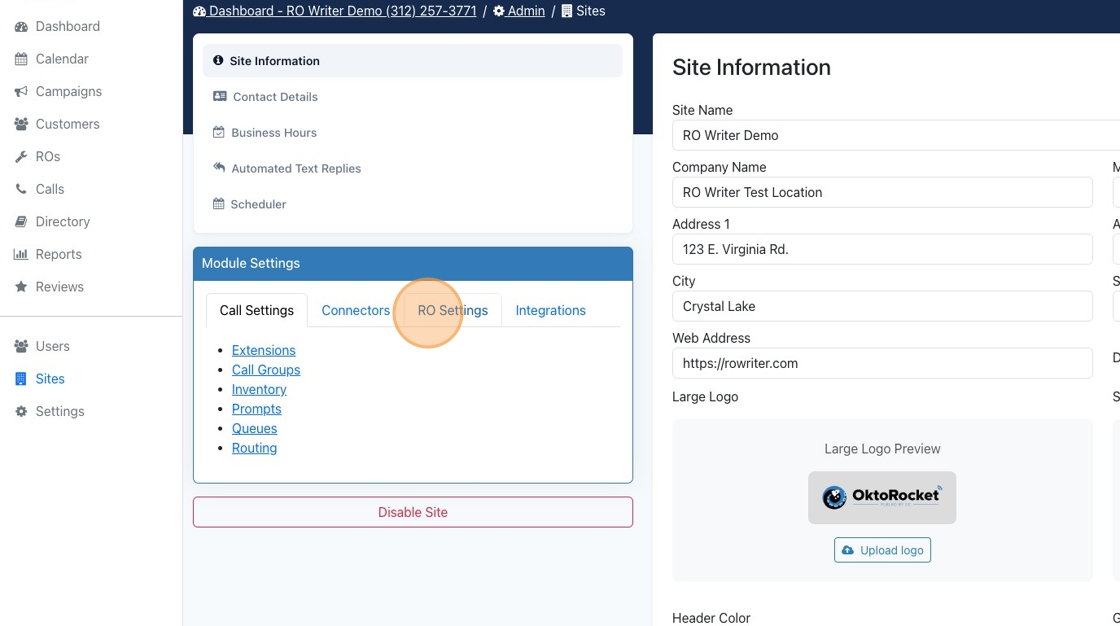Image resolution: width=1120 pixels, height=626 pixels.
Task: Click the Automated Text Replies reply icon
Action: pyautogui.click(x=219, y=168)
